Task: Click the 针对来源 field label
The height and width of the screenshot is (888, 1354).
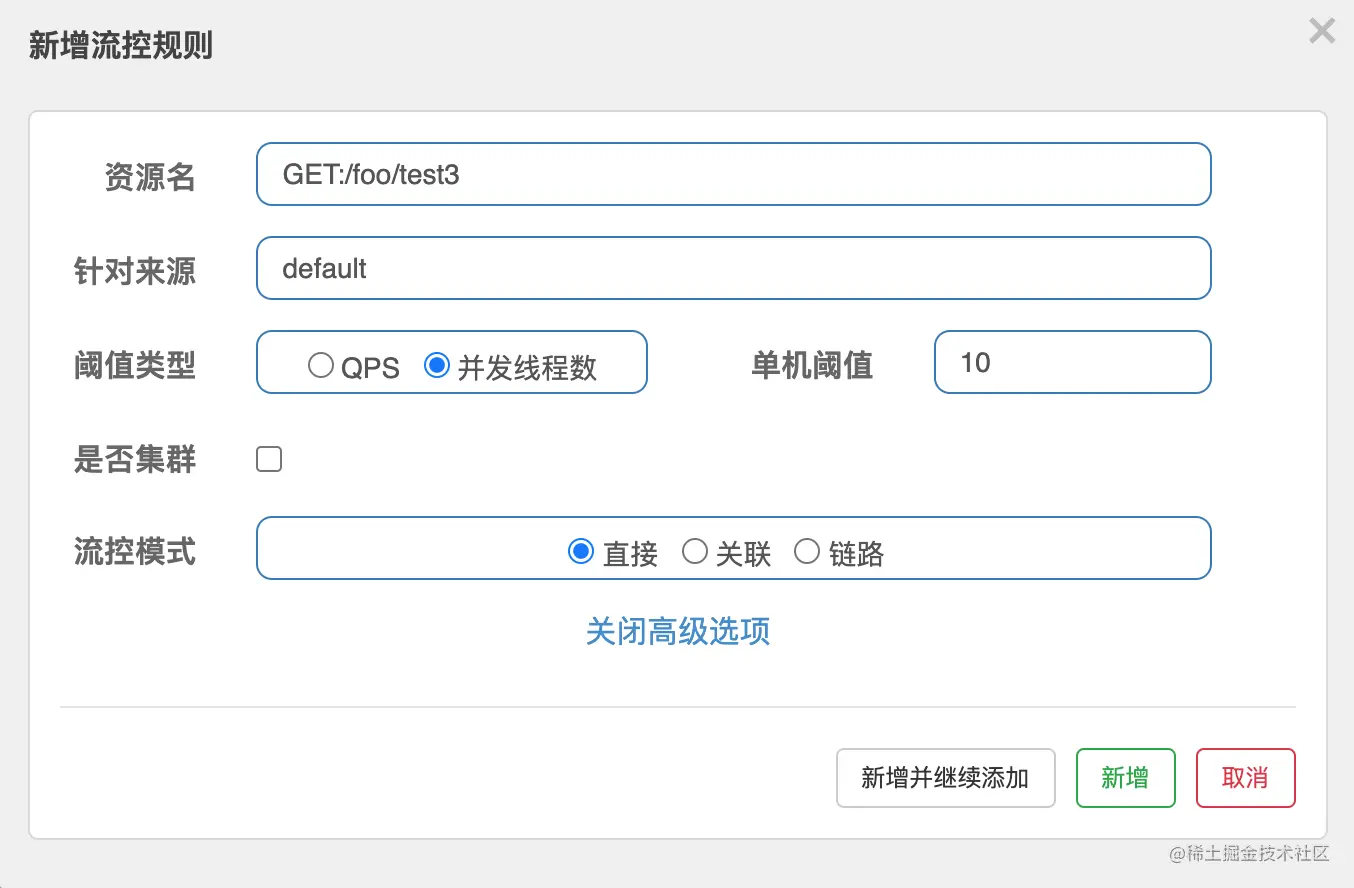Action: click(x=135, y=271)
